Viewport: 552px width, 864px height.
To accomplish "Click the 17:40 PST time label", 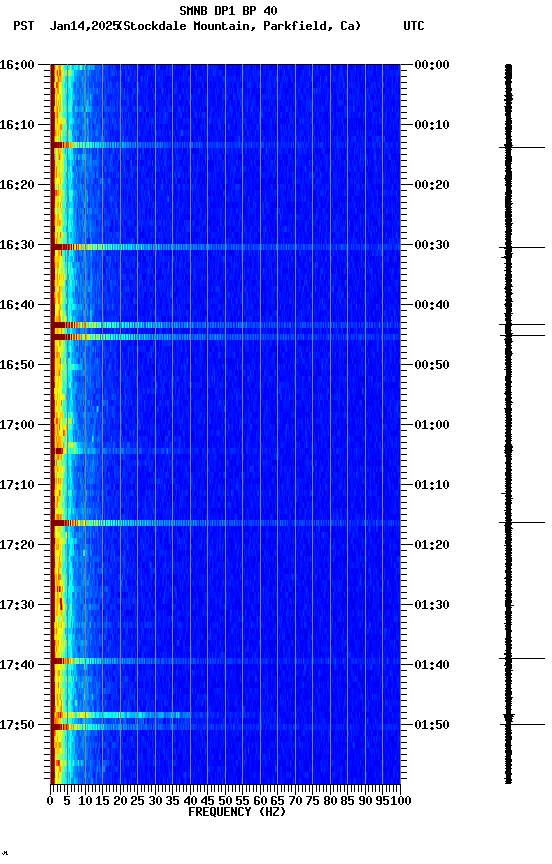I will (17, 665).
